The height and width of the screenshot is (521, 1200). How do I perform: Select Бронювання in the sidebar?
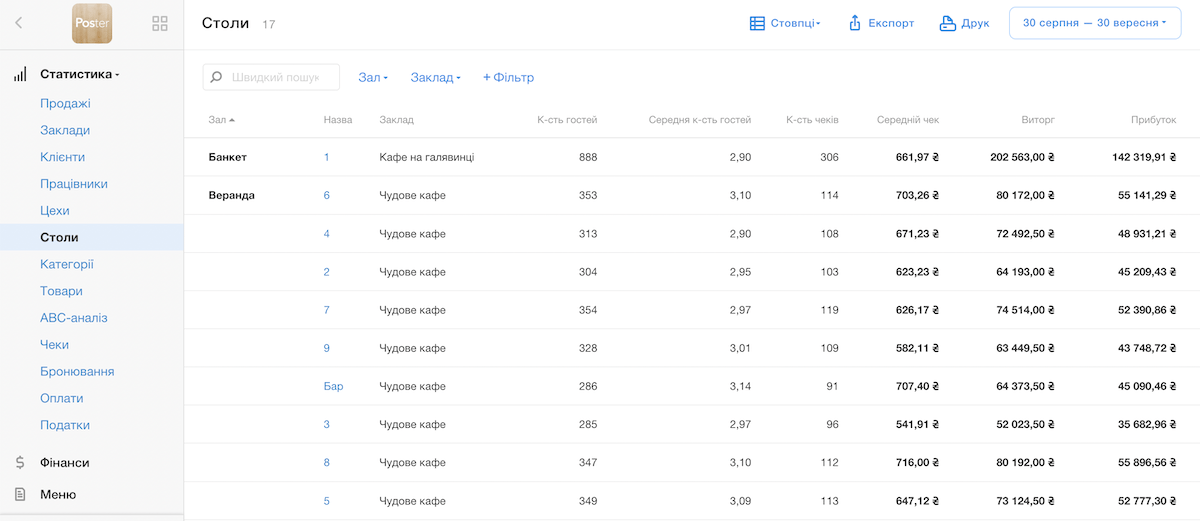pos(77,371)
